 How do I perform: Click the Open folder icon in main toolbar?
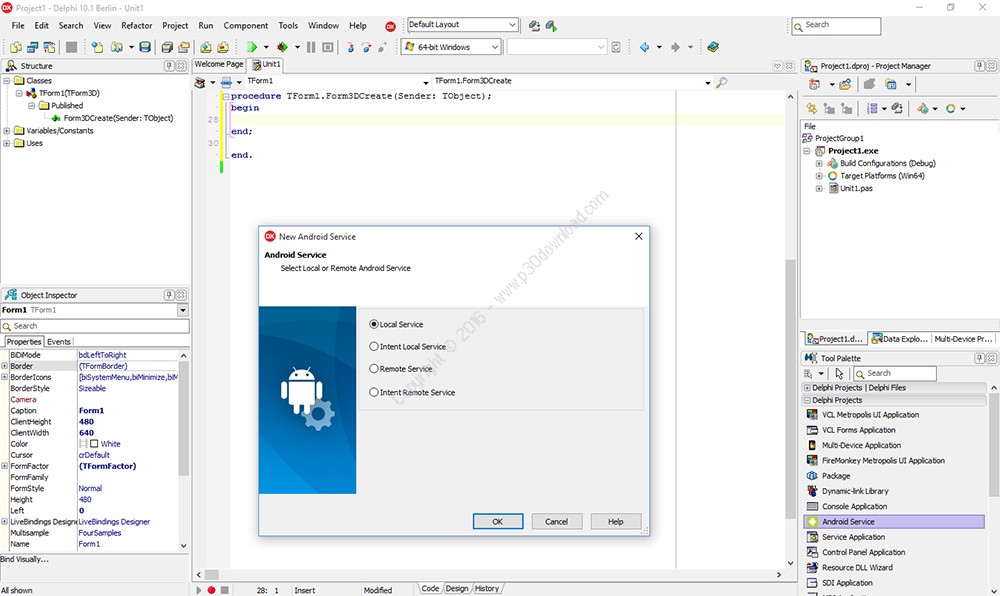116,47
